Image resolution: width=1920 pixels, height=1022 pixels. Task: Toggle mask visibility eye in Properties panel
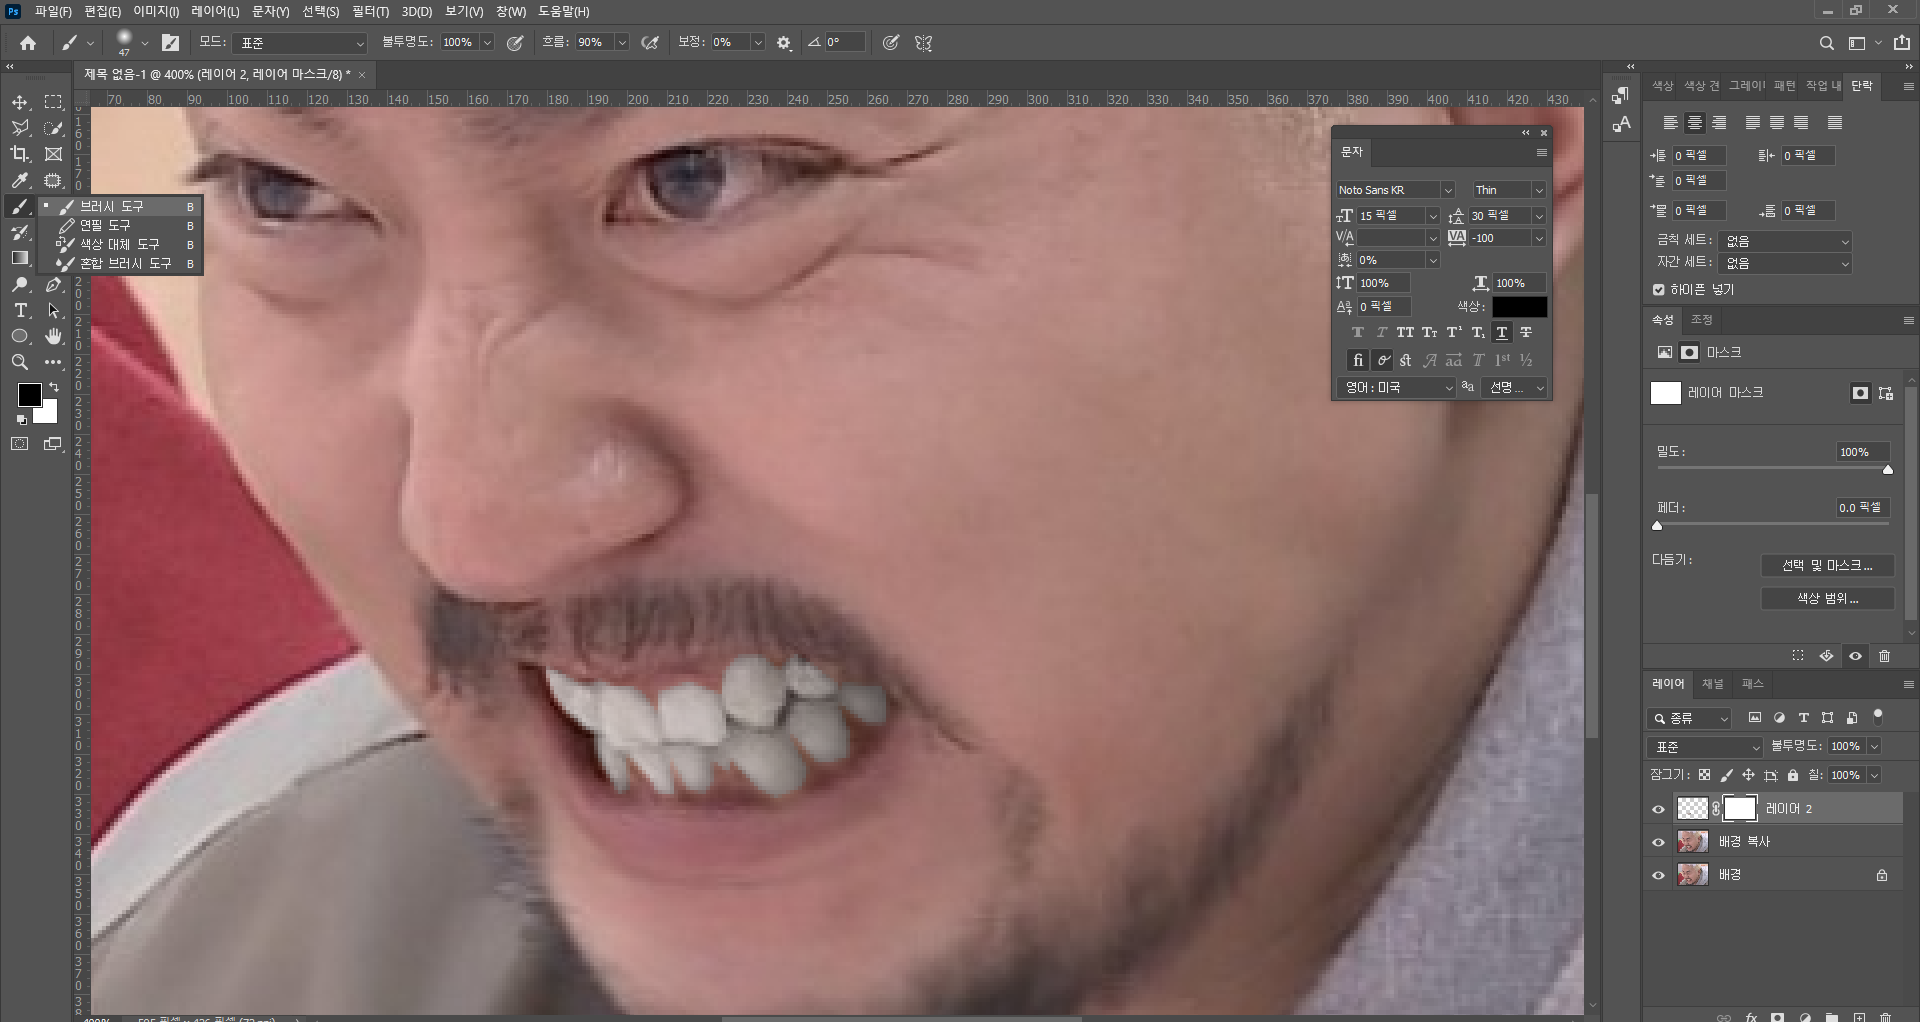[1856, 656]
